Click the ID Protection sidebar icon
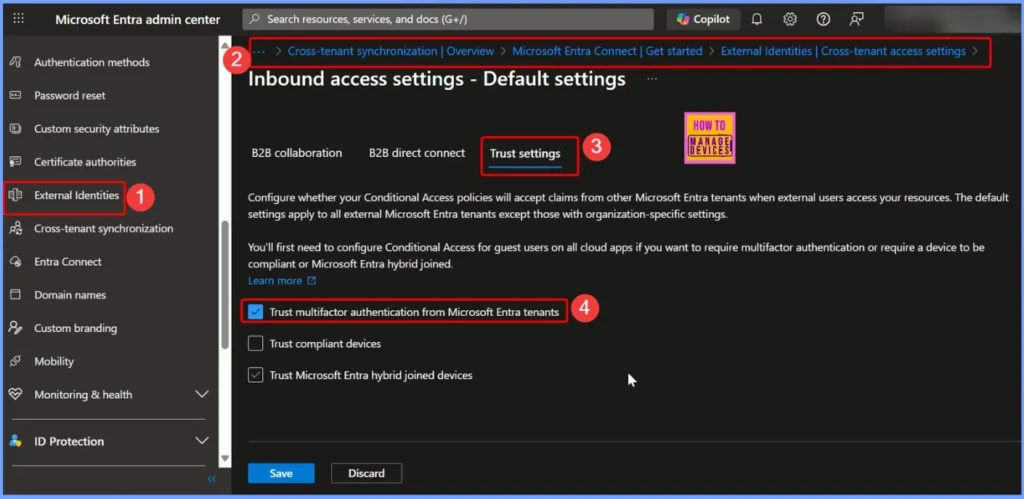The width and height of the screenshot is (1024, 499). pyautogui.click(x=15, y=441)
